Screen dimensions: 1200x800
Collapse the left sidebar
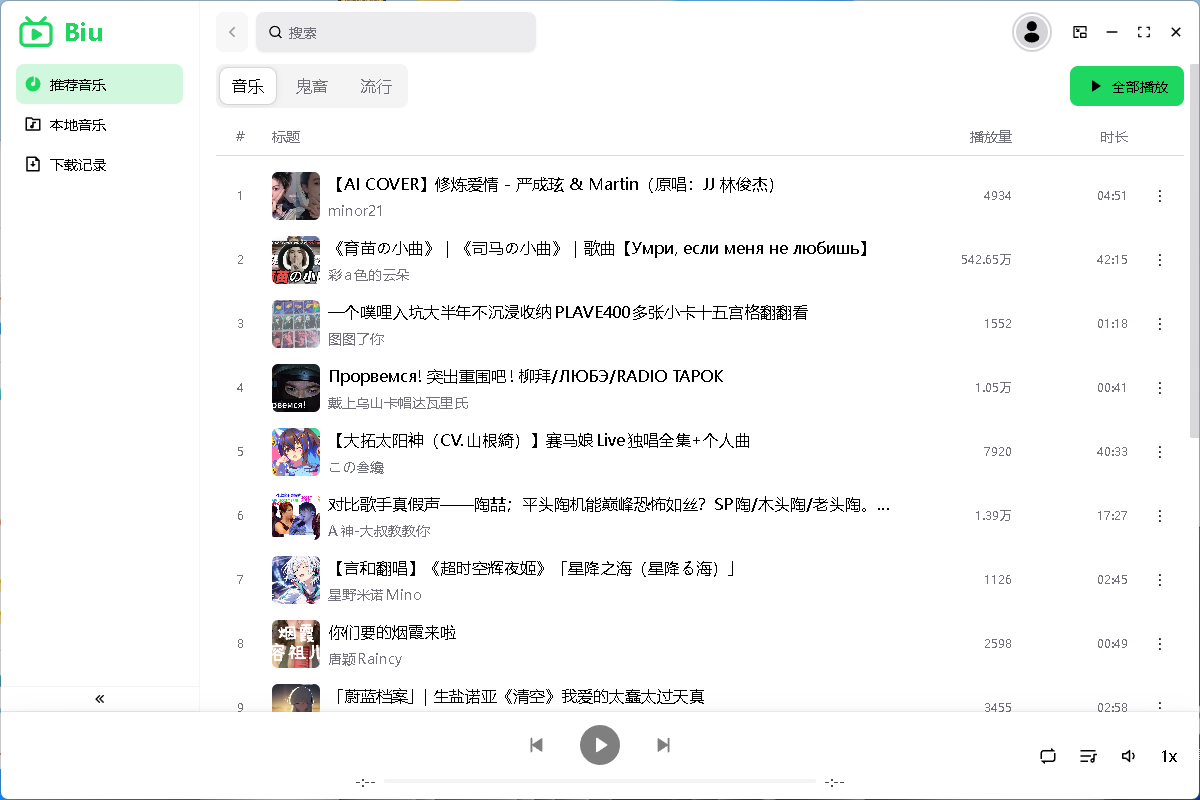tap(98, 698)
